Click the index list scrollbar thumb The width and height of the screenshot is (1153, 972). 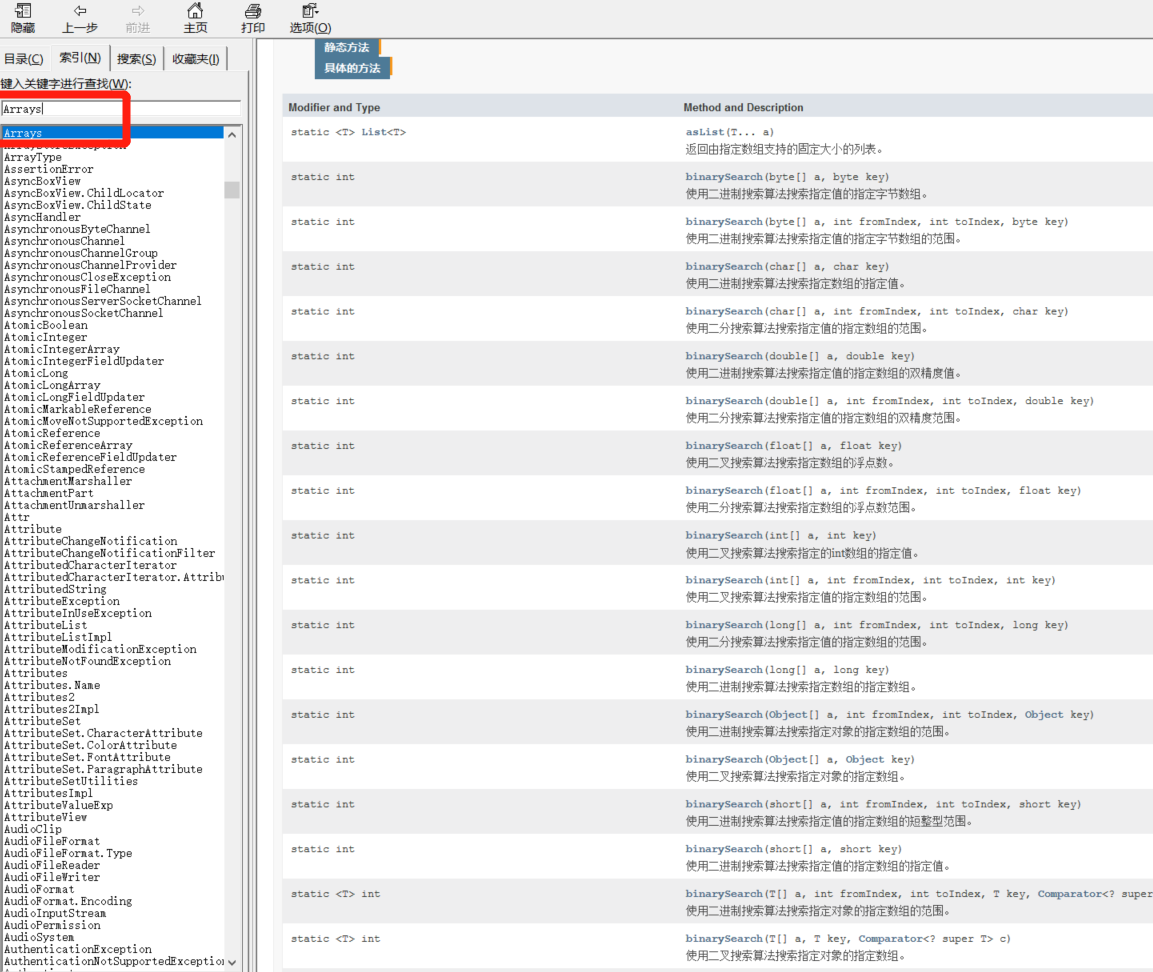point(232,190)
